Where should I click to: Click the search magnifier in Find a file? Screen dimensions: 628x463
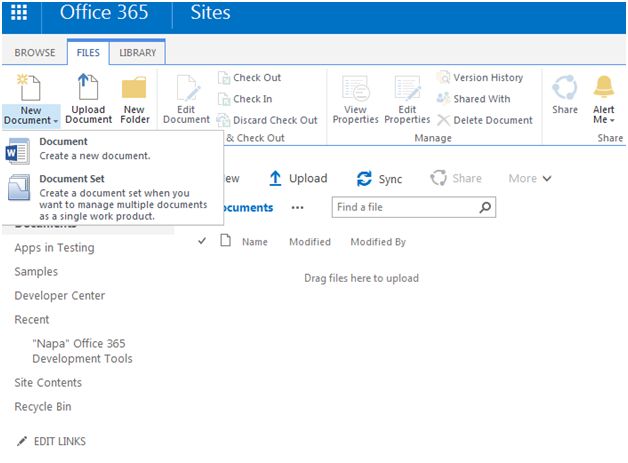pos(486,208)
